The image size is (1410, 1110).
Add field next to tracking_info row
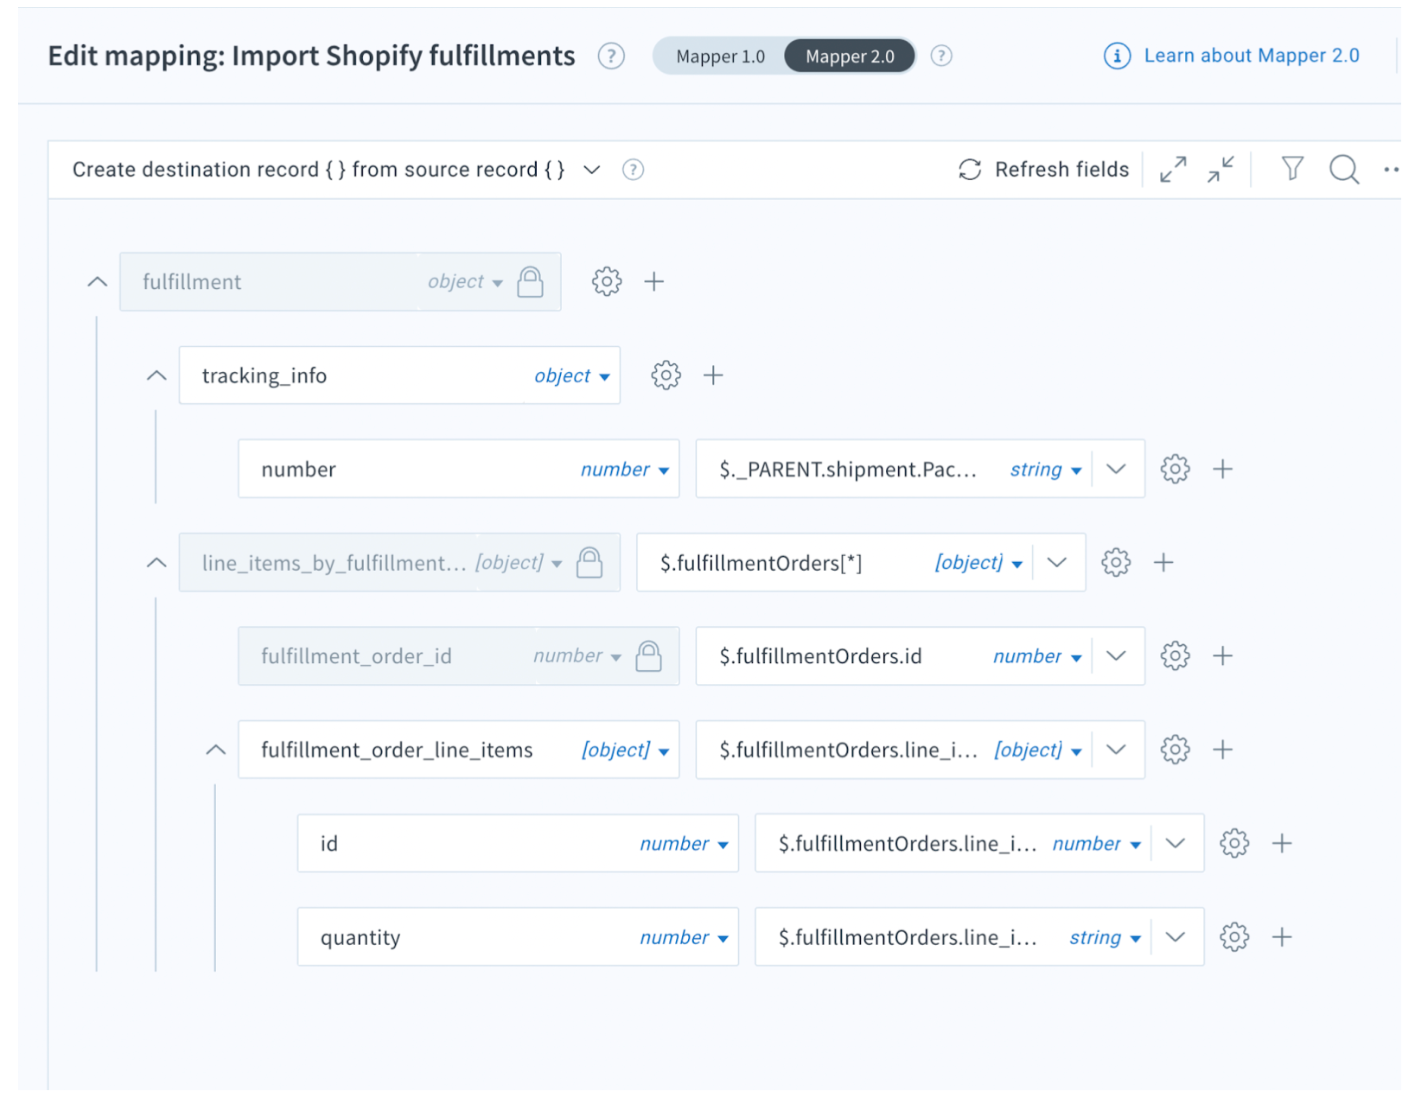(713, 376)
